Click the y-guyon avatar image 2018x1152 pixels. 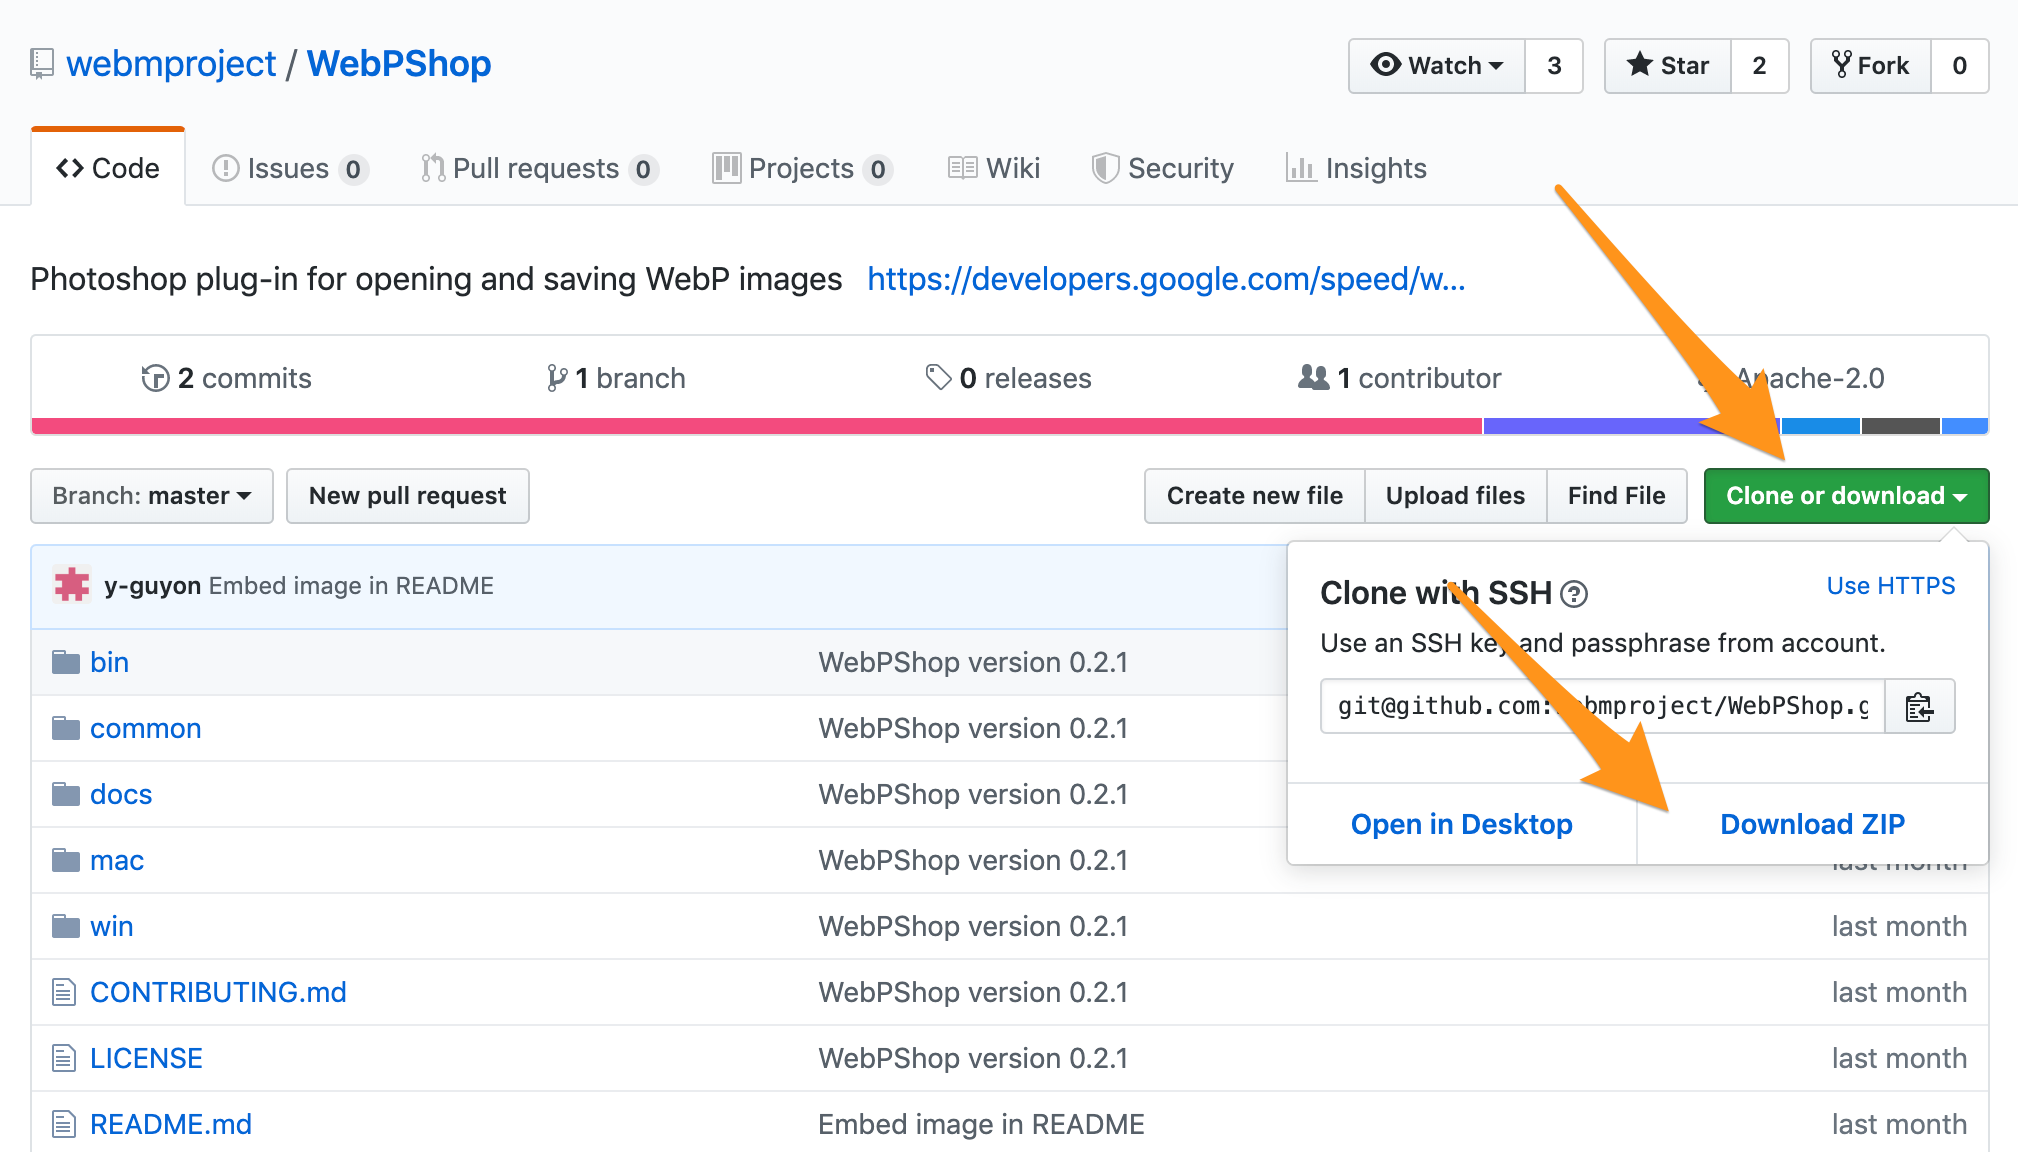[x=72, y=585]
